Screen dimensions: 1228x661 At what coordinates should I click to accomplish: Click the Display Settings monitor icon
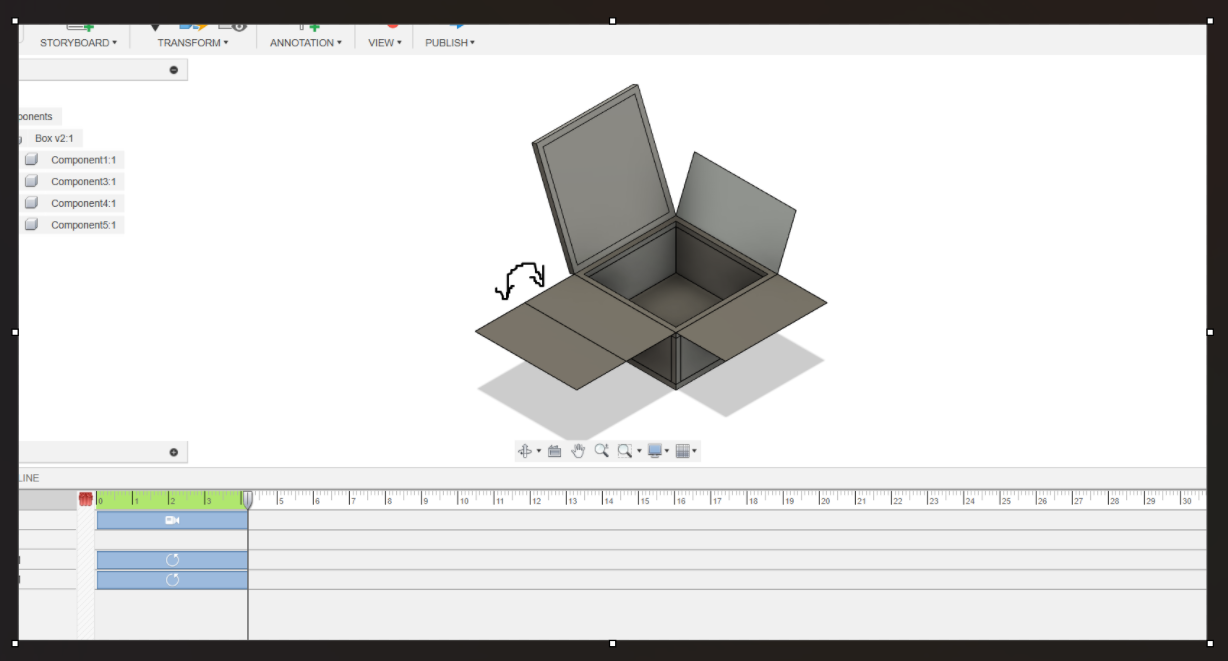tap(653, 450)
